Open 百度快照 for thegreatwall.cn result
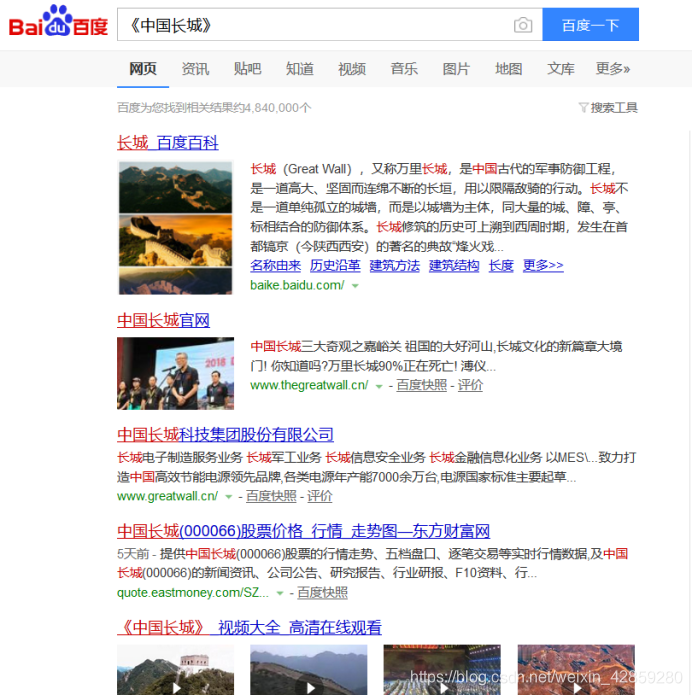 [421, 385]
